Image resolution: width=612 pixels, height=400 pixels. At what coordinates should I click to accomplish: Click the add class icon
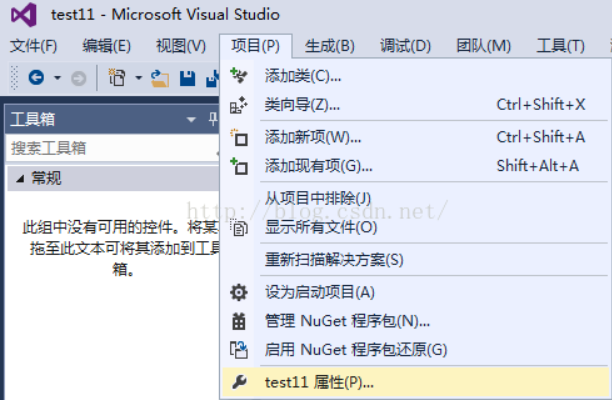pyautogui.click(x=238, y=75)
